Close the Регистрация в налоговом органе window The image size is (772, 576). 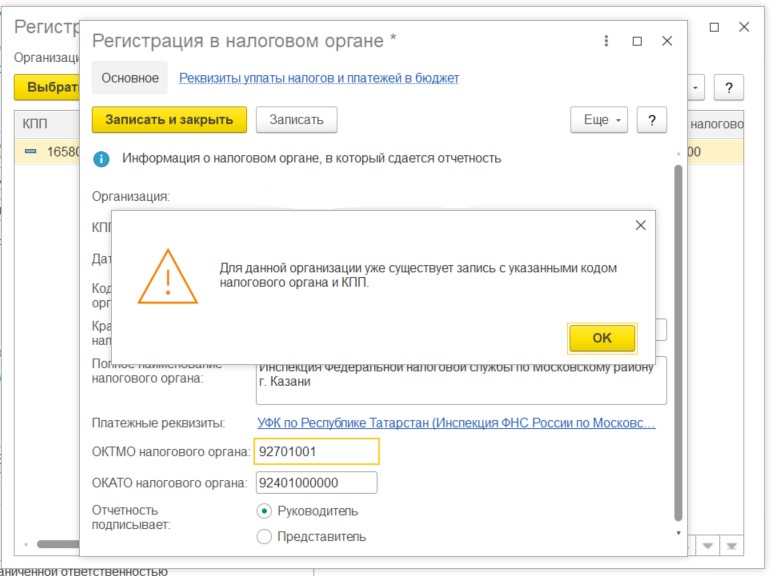coord(667,41)
